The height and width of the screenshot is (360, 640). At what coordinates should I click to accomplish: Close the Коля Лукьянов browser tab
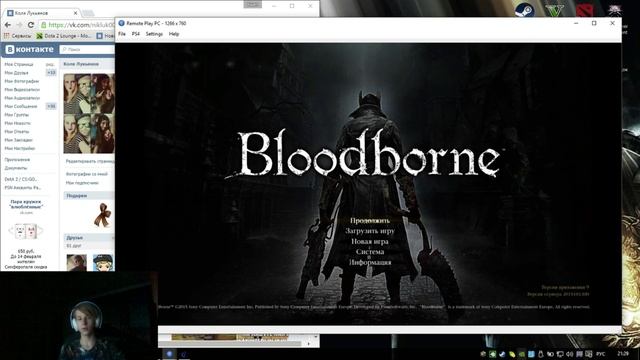76,13
